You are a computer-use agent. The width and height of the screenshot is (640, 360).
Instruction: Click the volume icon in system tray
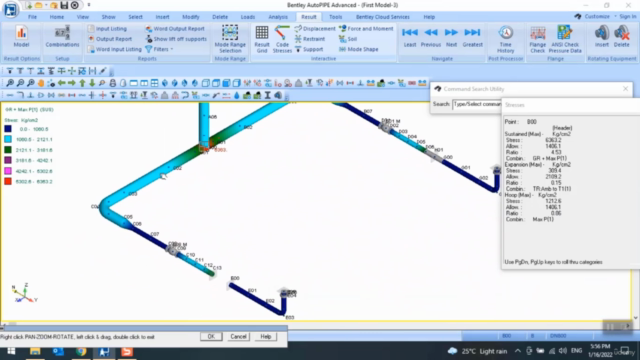(563, 351)
